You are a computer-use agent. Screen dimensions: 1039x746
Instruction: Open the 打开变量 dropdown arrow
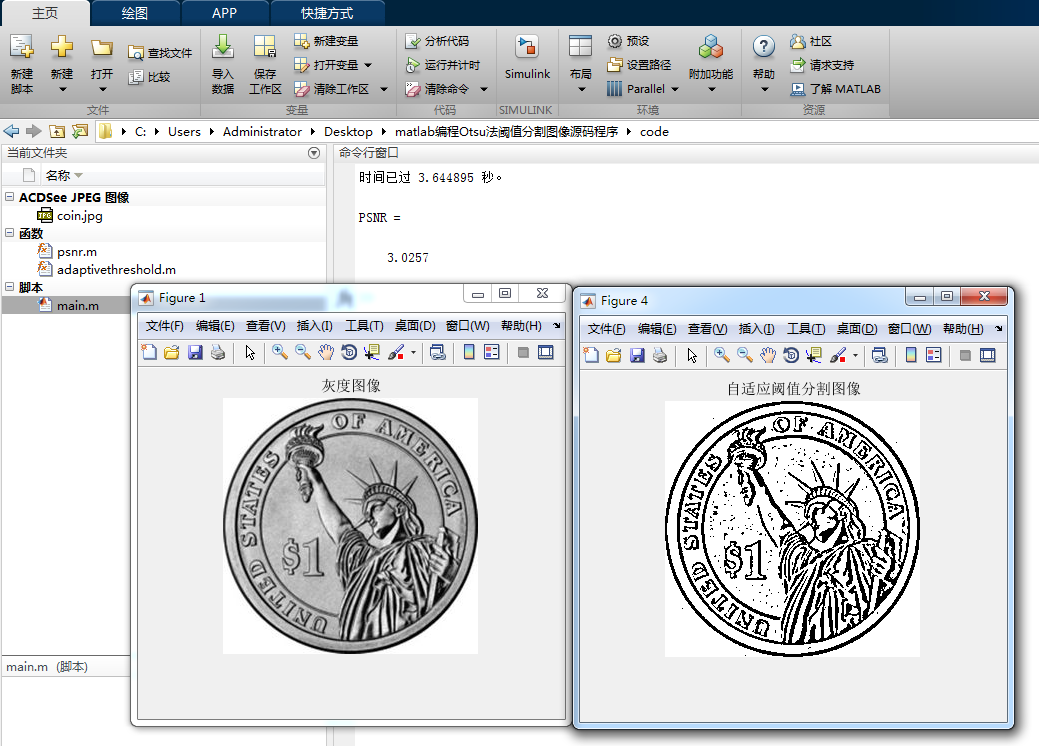(368, 65)
